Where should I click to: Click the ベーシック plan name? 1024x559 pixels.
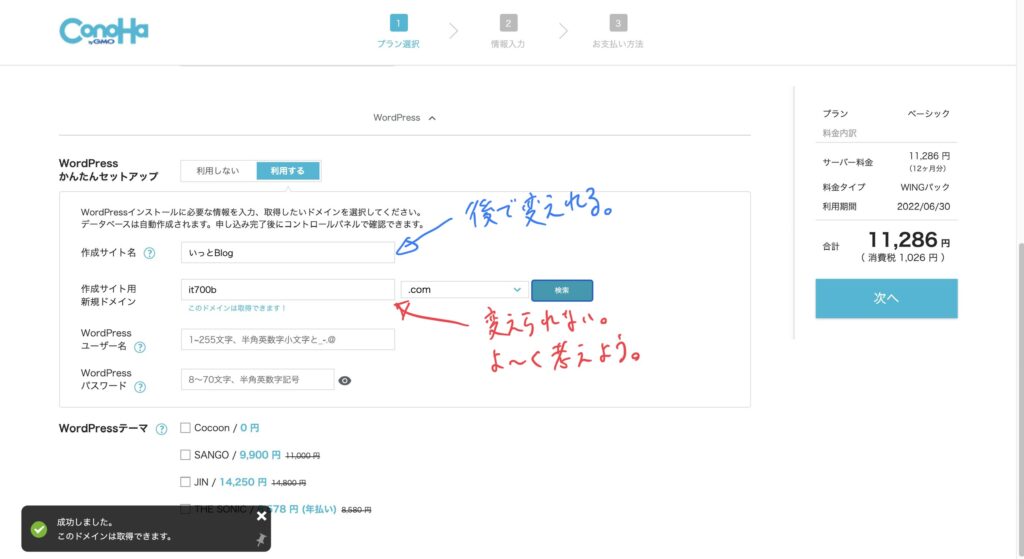[x=928, y=114]
